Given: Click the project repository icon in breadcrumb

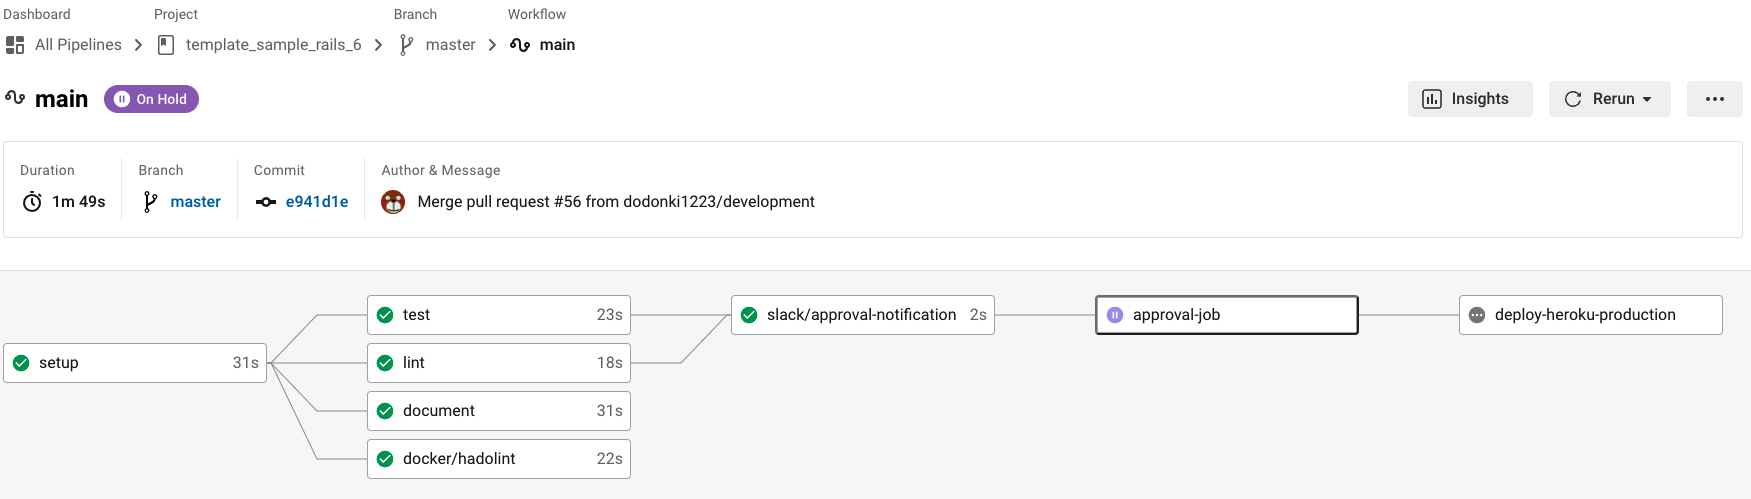Looking at the screenshot, I should coord(166,45).
